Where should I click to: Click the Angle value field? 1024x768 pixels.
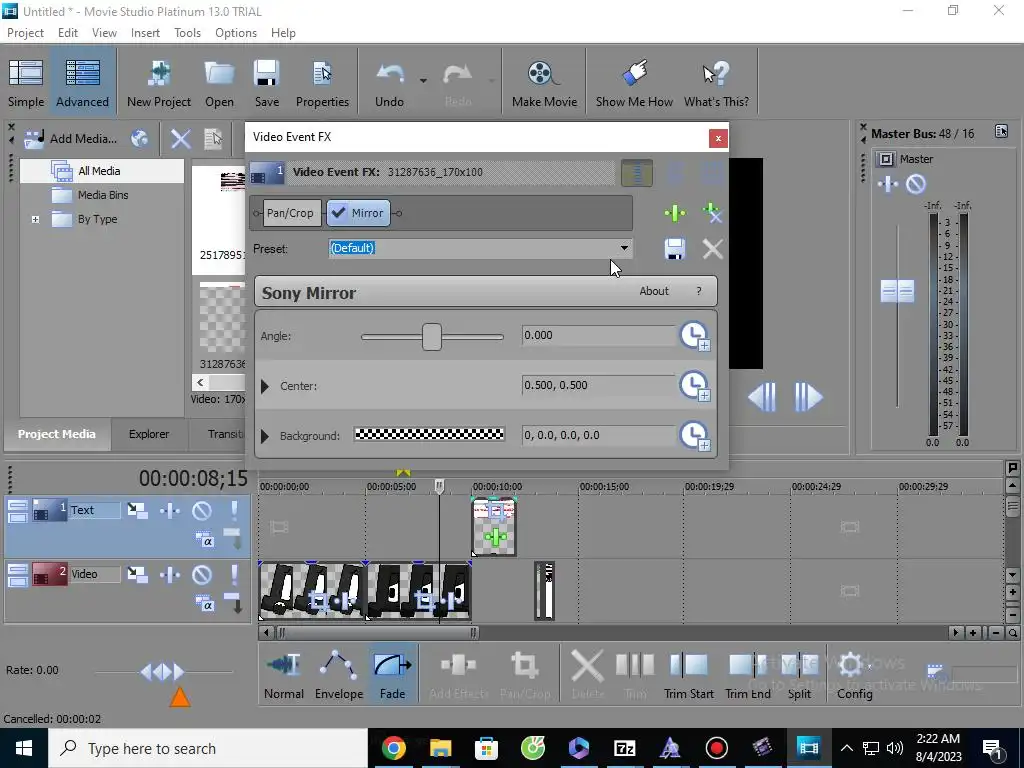click(x=598, y=335)
